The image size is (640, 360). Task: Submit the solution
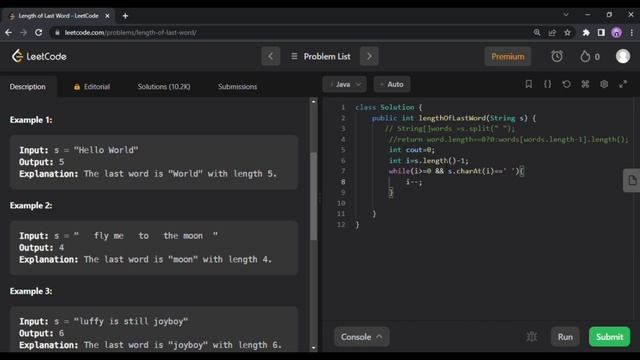(x=609, y=337)
